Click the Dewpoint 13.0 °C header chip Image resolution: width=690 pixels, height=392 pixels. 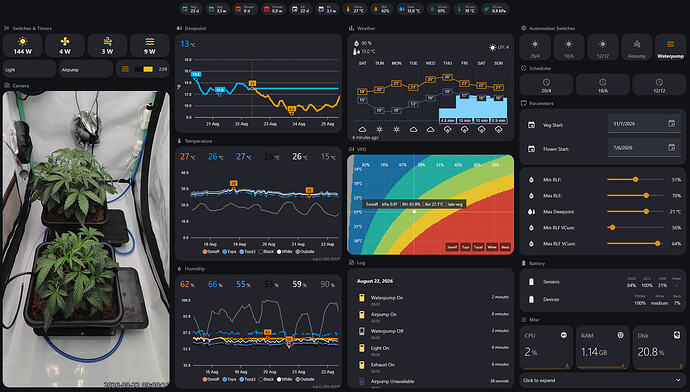(410, 9)
